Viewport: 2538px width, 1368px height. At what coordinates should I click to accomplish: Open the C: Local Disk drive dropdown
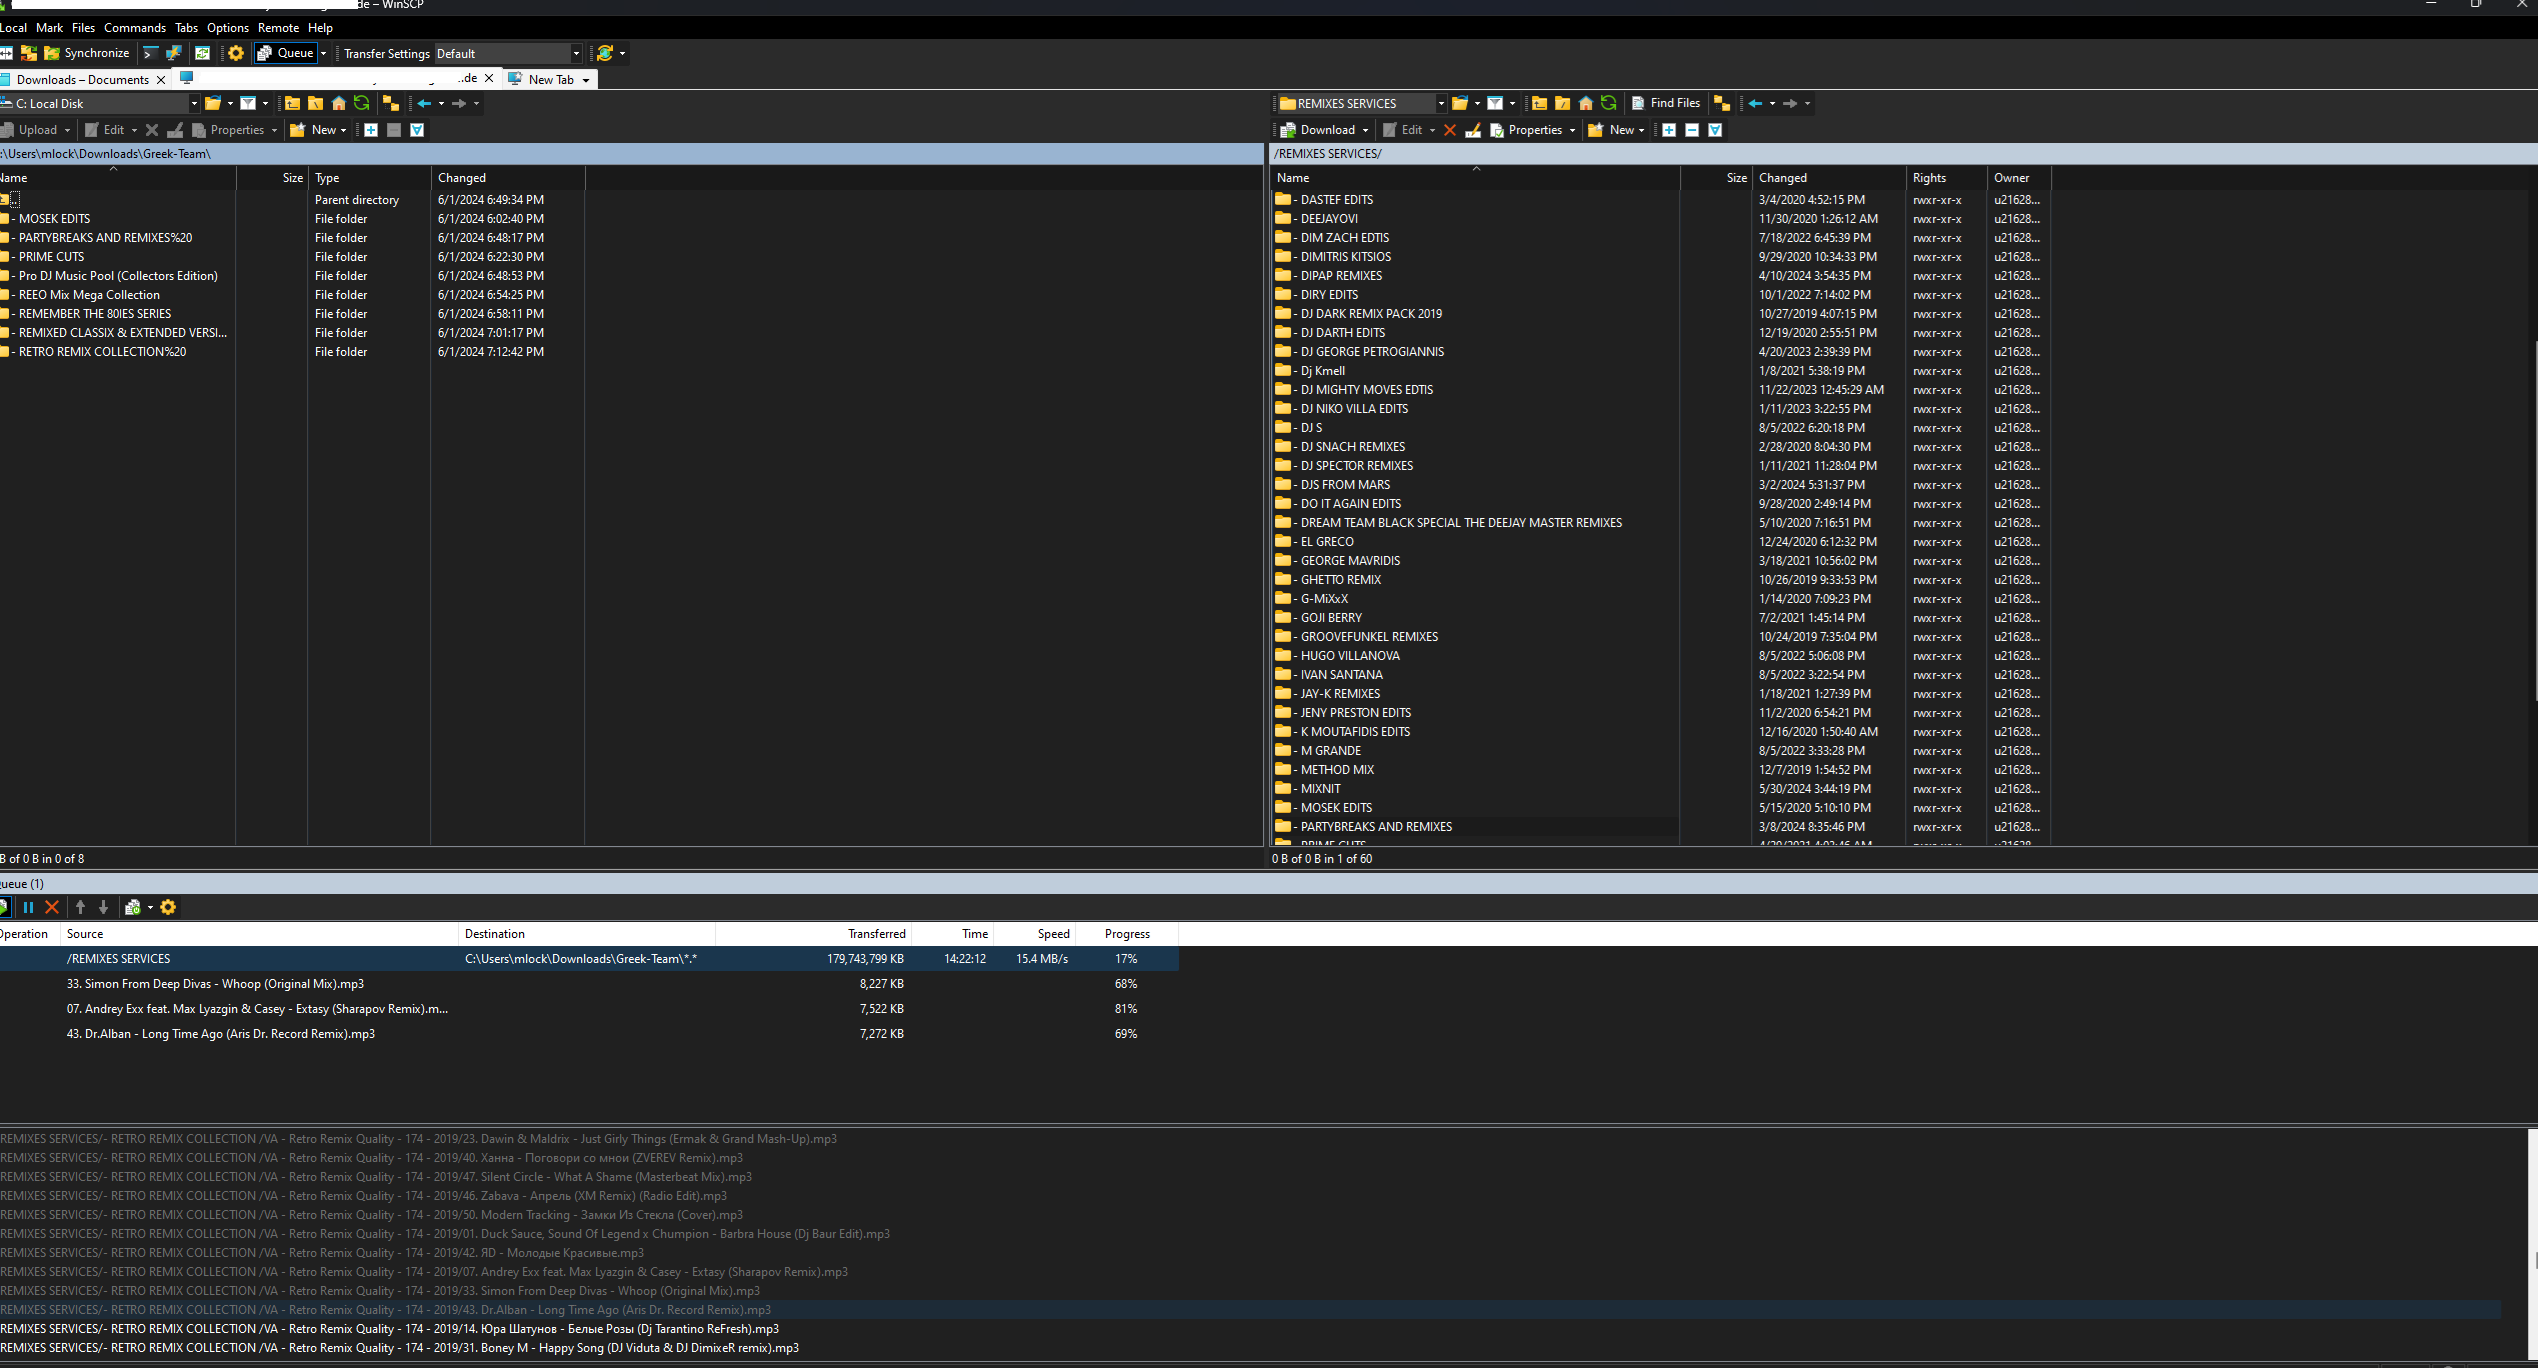click(193, 103)
